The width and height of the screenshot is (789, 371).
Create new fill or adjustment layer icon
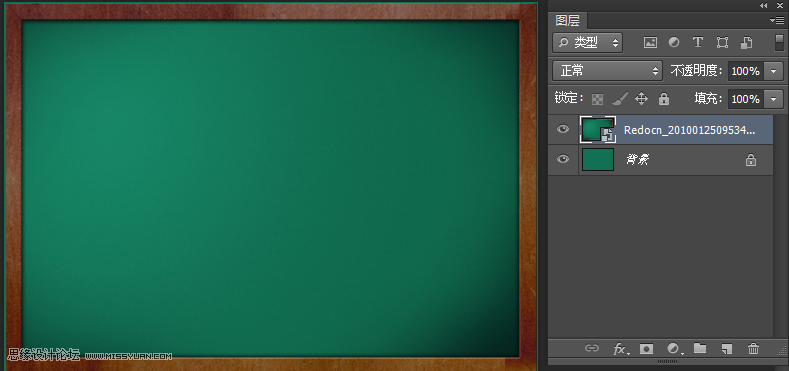pyautogui.click(x=674, y=348)
